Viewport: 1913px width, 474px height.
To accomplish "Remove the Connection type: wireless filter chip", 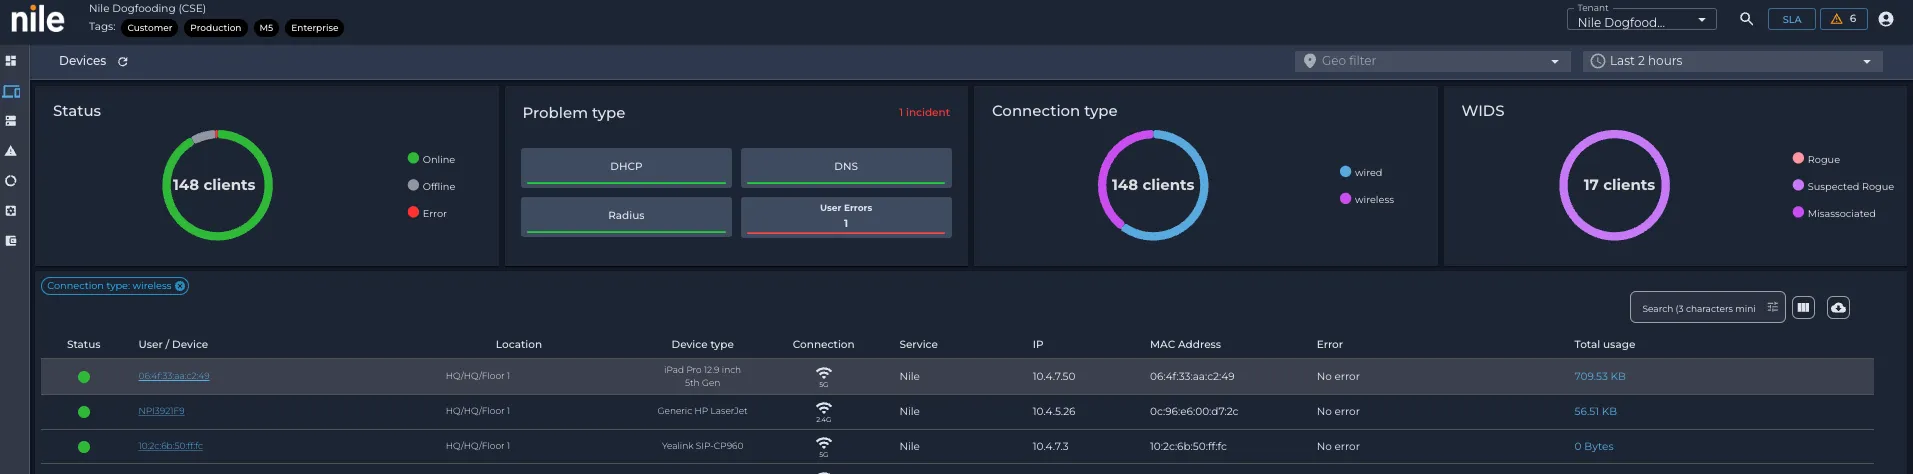I will click(180, 286).
